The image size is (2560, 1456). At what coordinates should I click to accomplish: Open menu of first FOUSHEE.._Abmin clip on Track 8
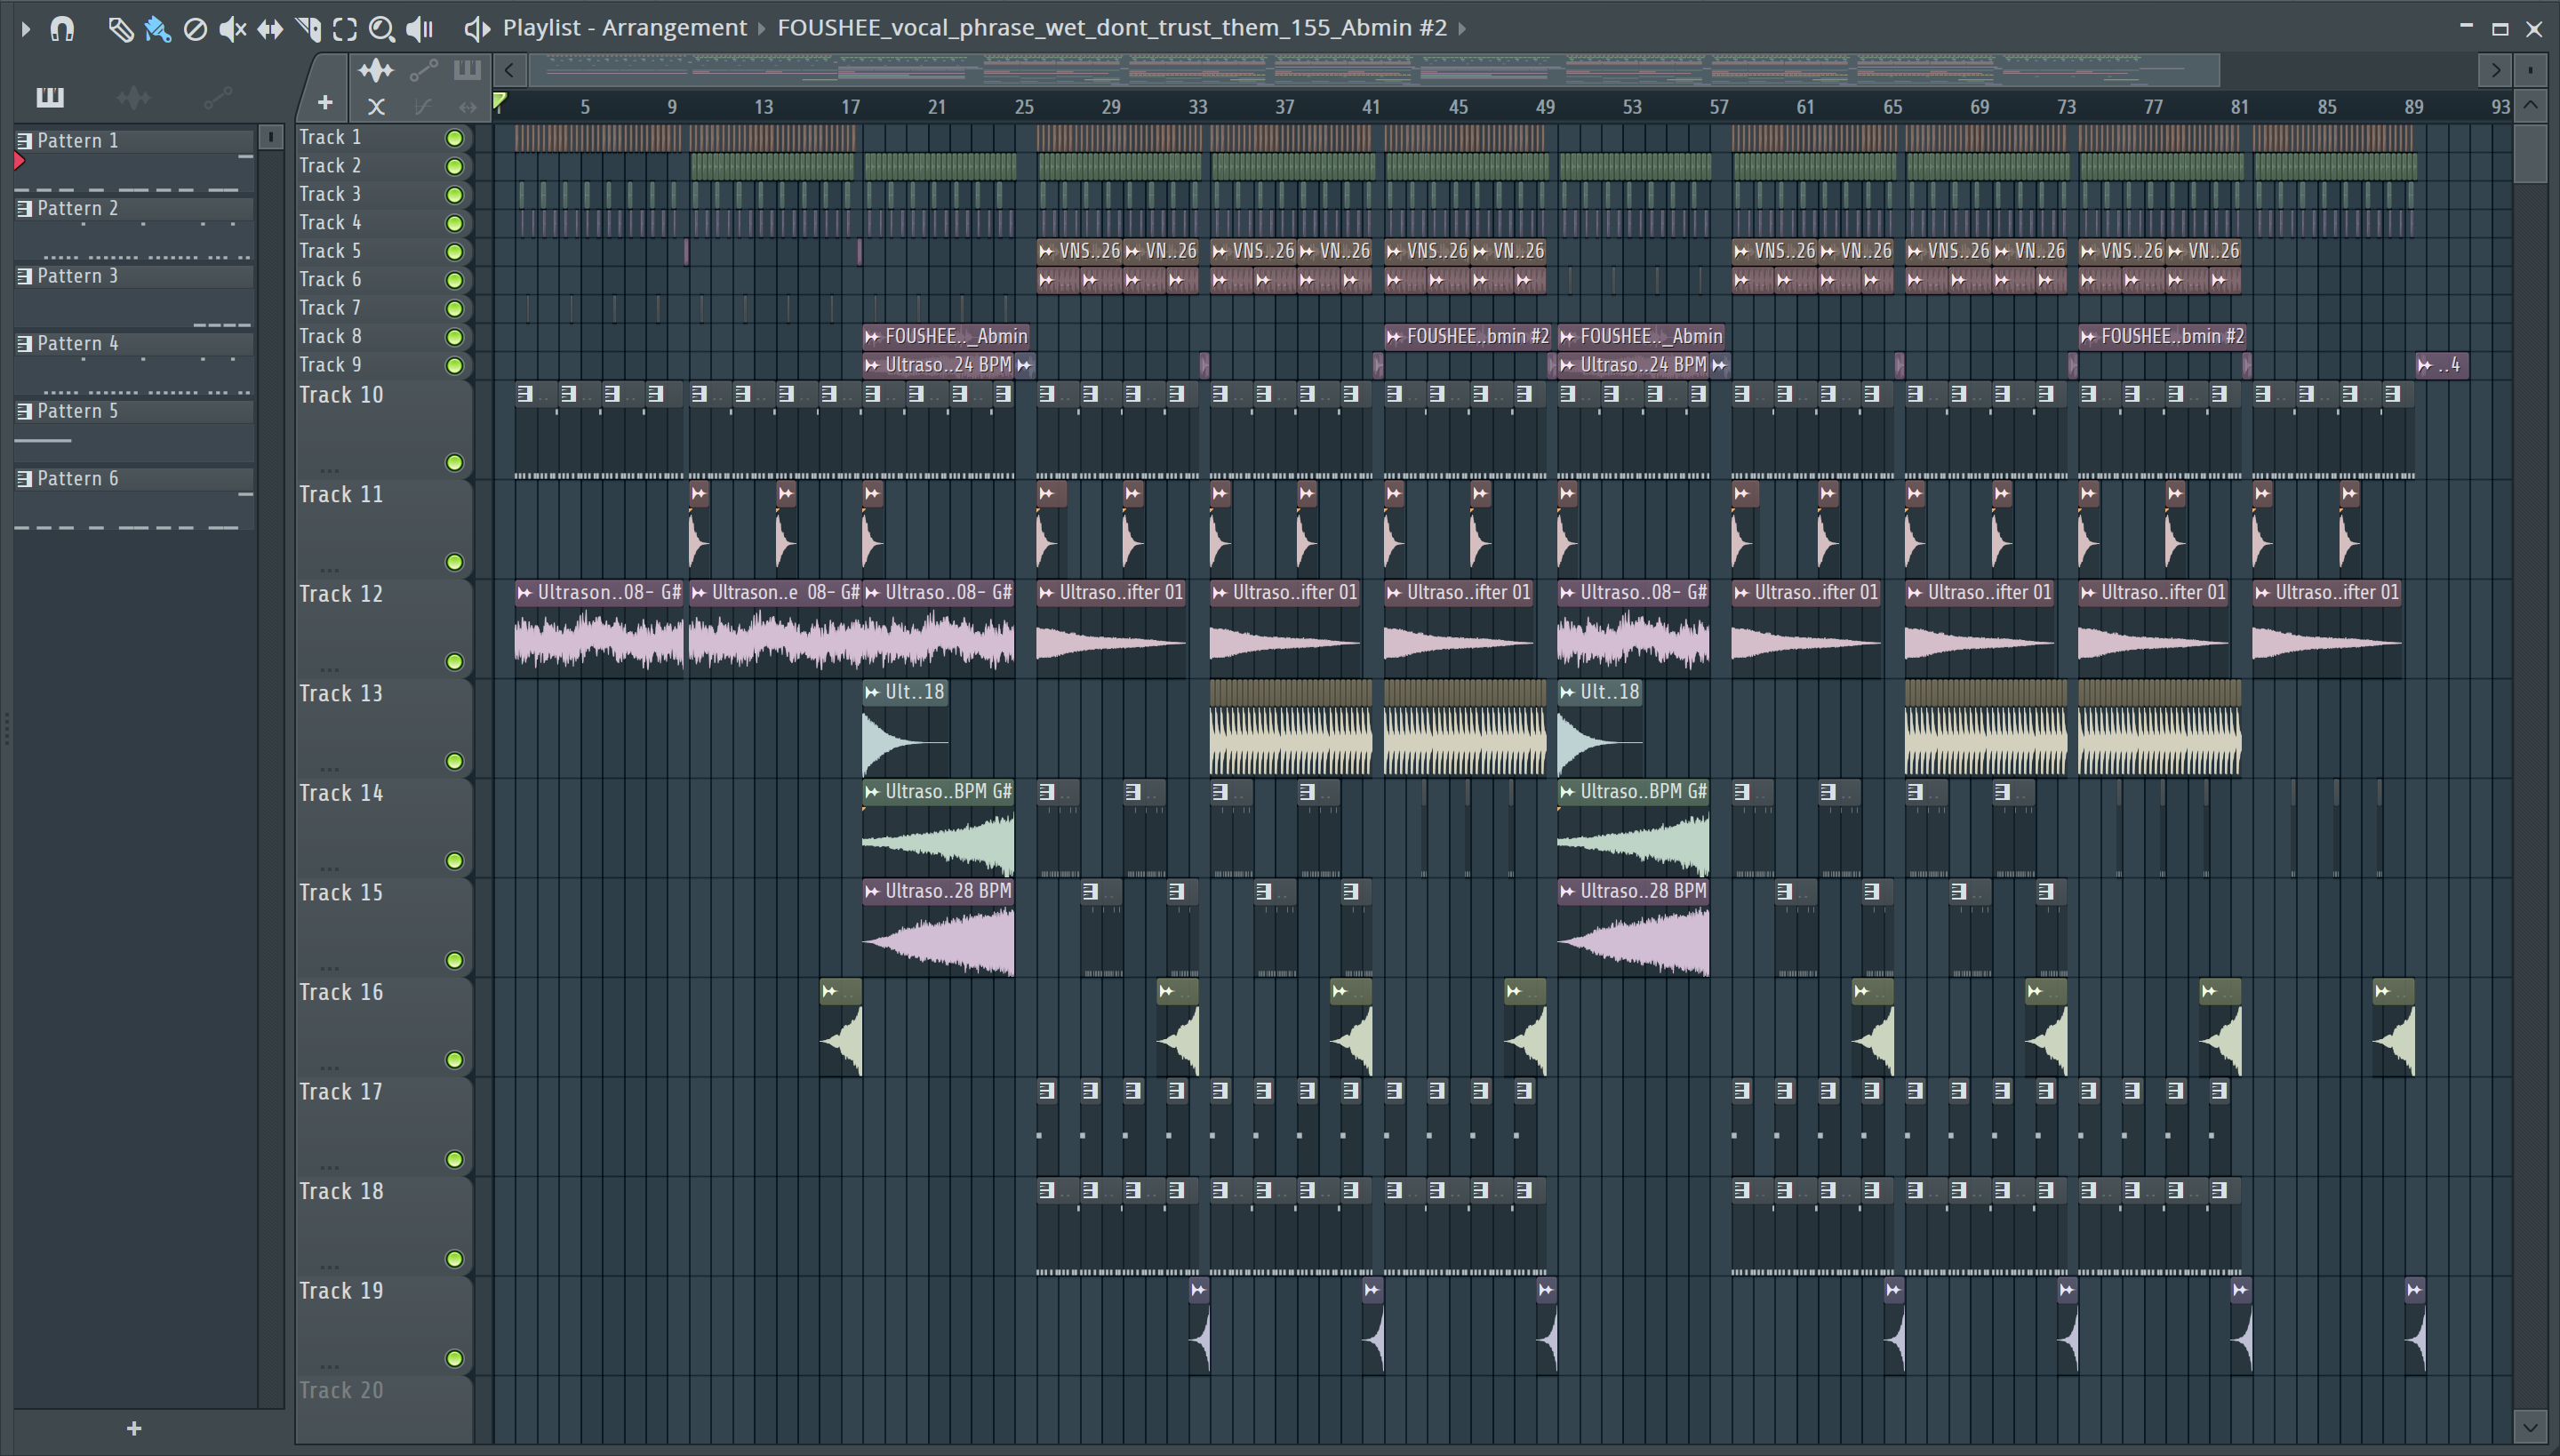coord(872,337)
